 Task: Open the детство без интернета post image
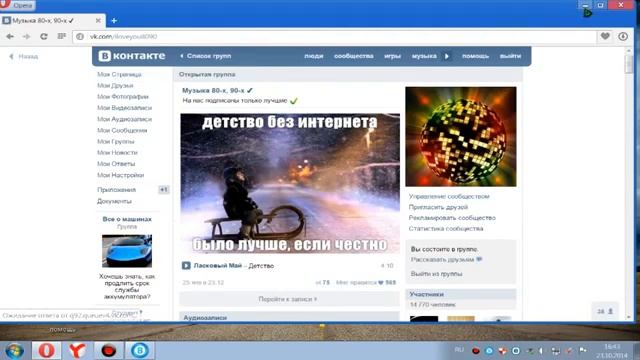(x=290, y=183)
